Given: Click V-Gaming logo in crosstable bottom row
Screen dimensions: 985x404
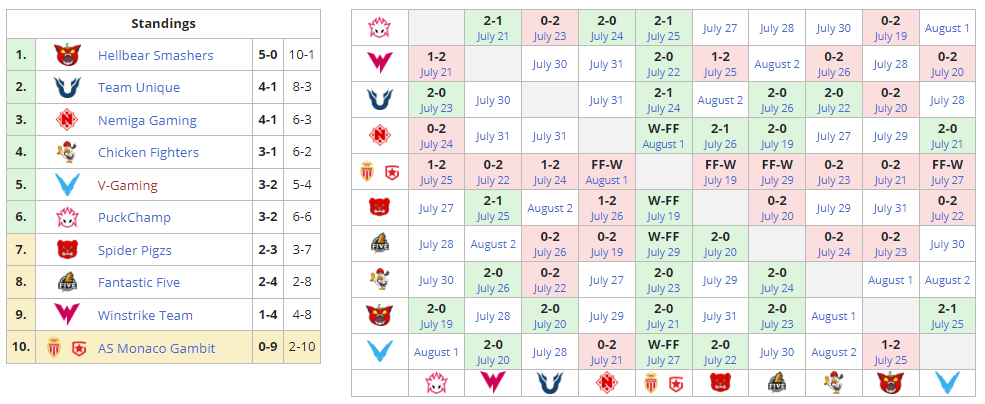Looking at the screenshot, I should pos(947,381).
